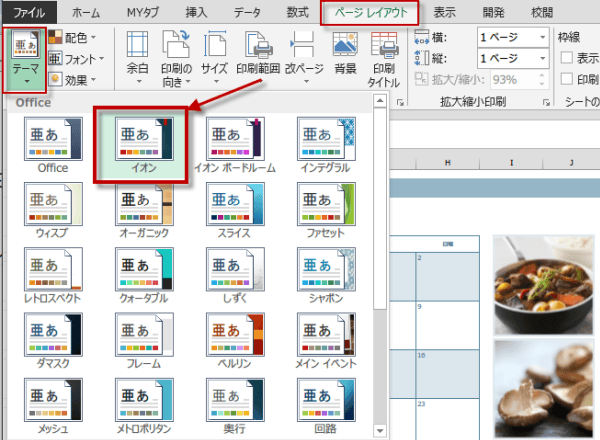Select the メッシュ theme
The height and width of the screenshot is (440, 600).
click(53, 406)
